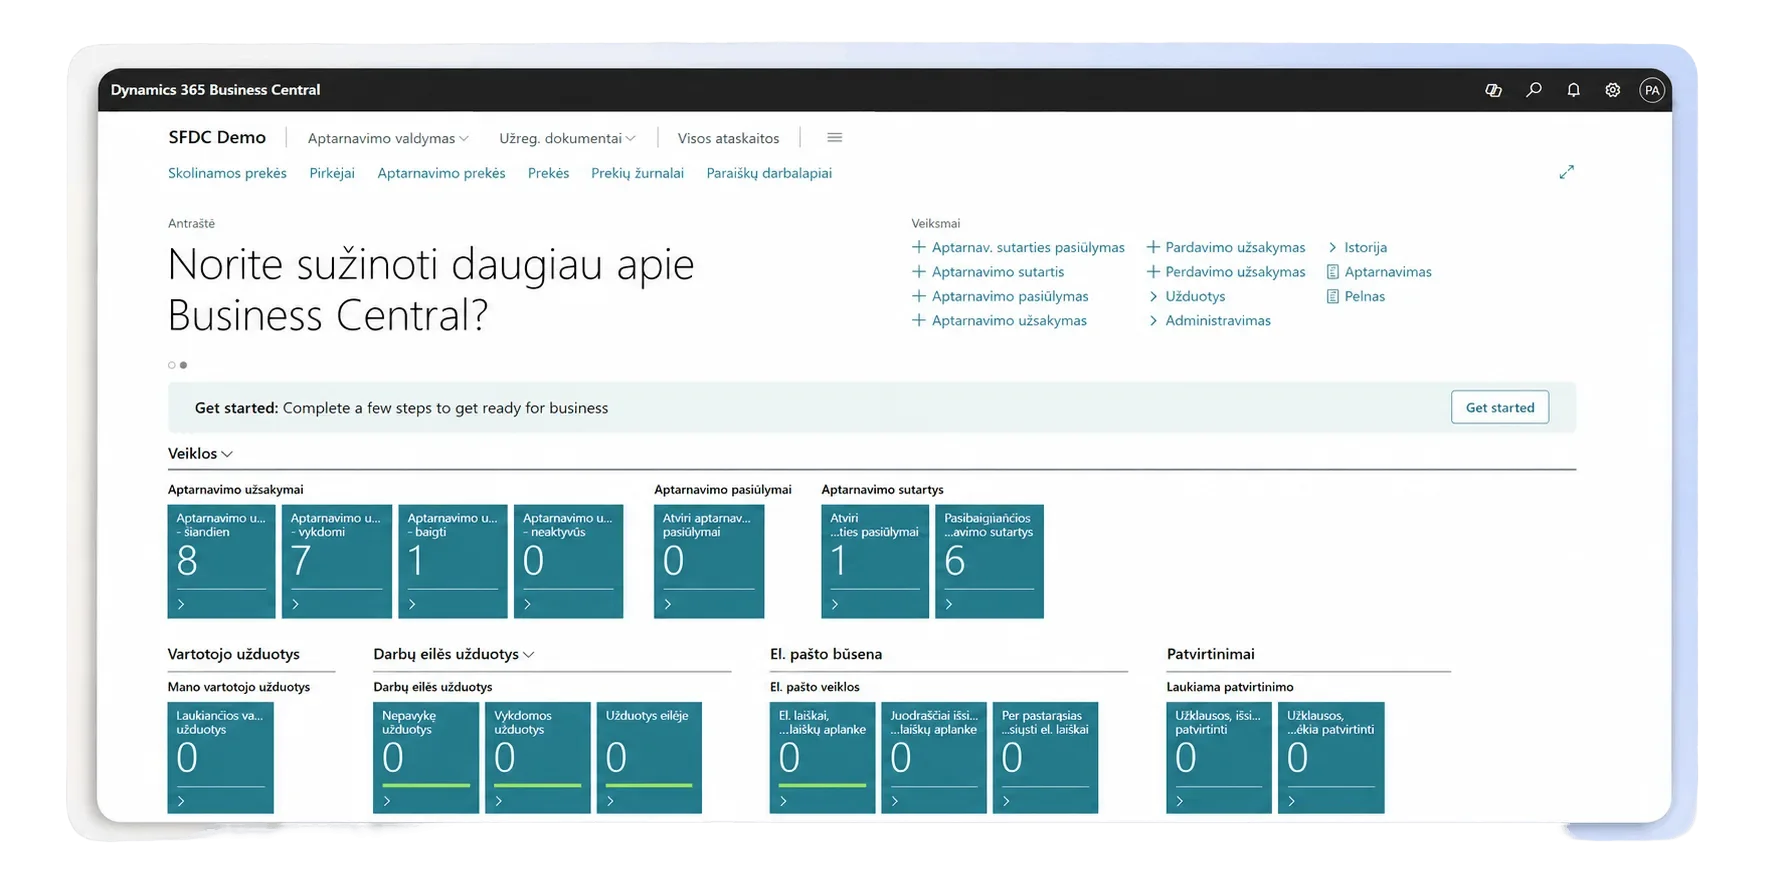Select second headline carousel dot

pyautogui.click(x=183, y=365)
